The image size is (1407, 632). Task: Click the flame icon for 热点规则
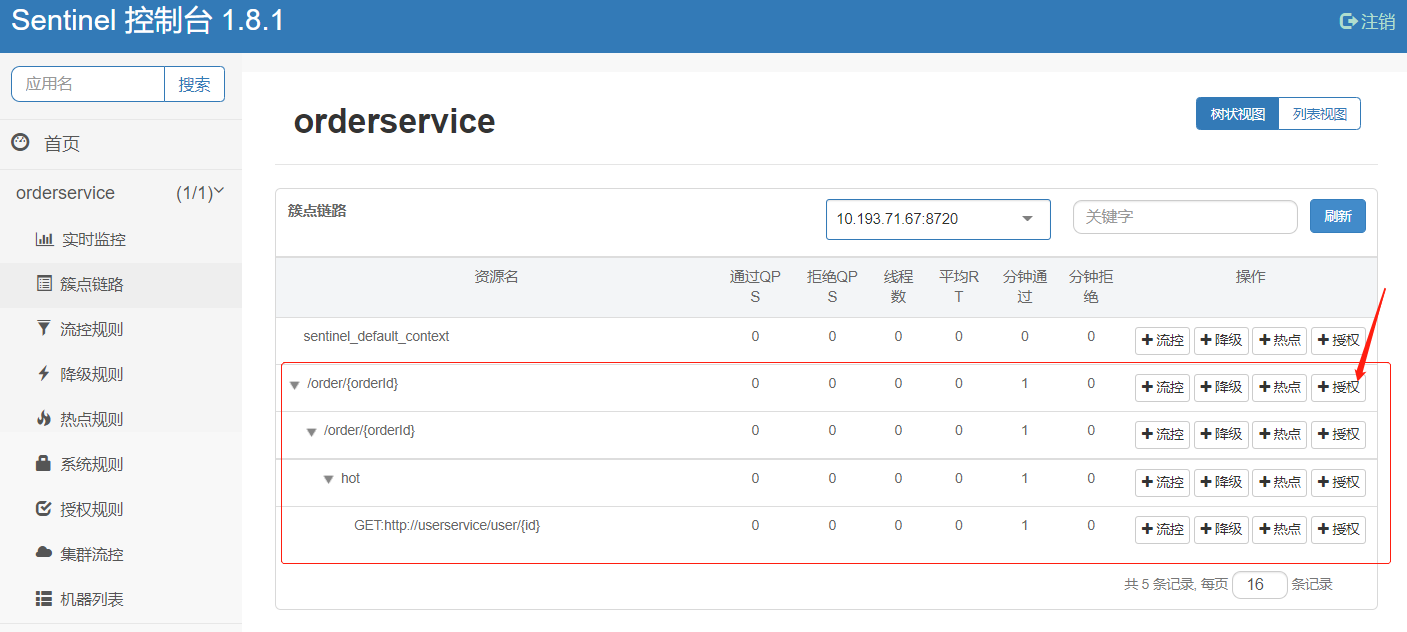point(43,418)
